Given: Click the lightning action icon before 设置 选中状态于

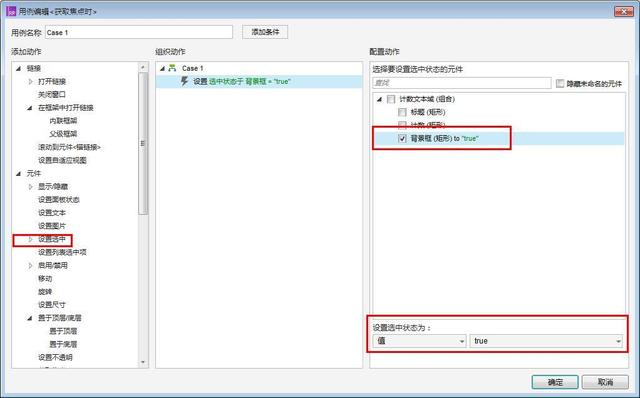Looking at the screenshot, I should (x=184, y=81).
